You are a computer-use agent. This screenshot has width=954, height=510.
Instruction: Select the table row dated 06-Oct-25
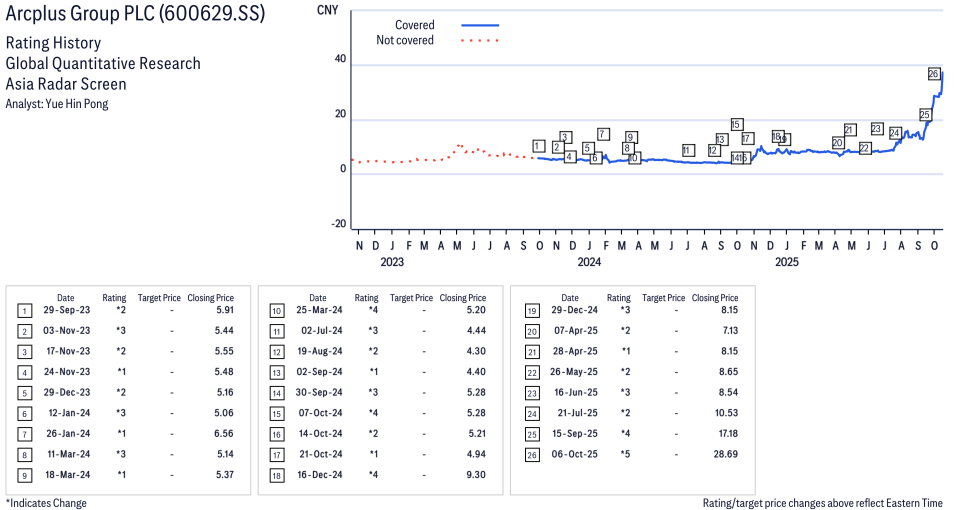pos(631,453)
